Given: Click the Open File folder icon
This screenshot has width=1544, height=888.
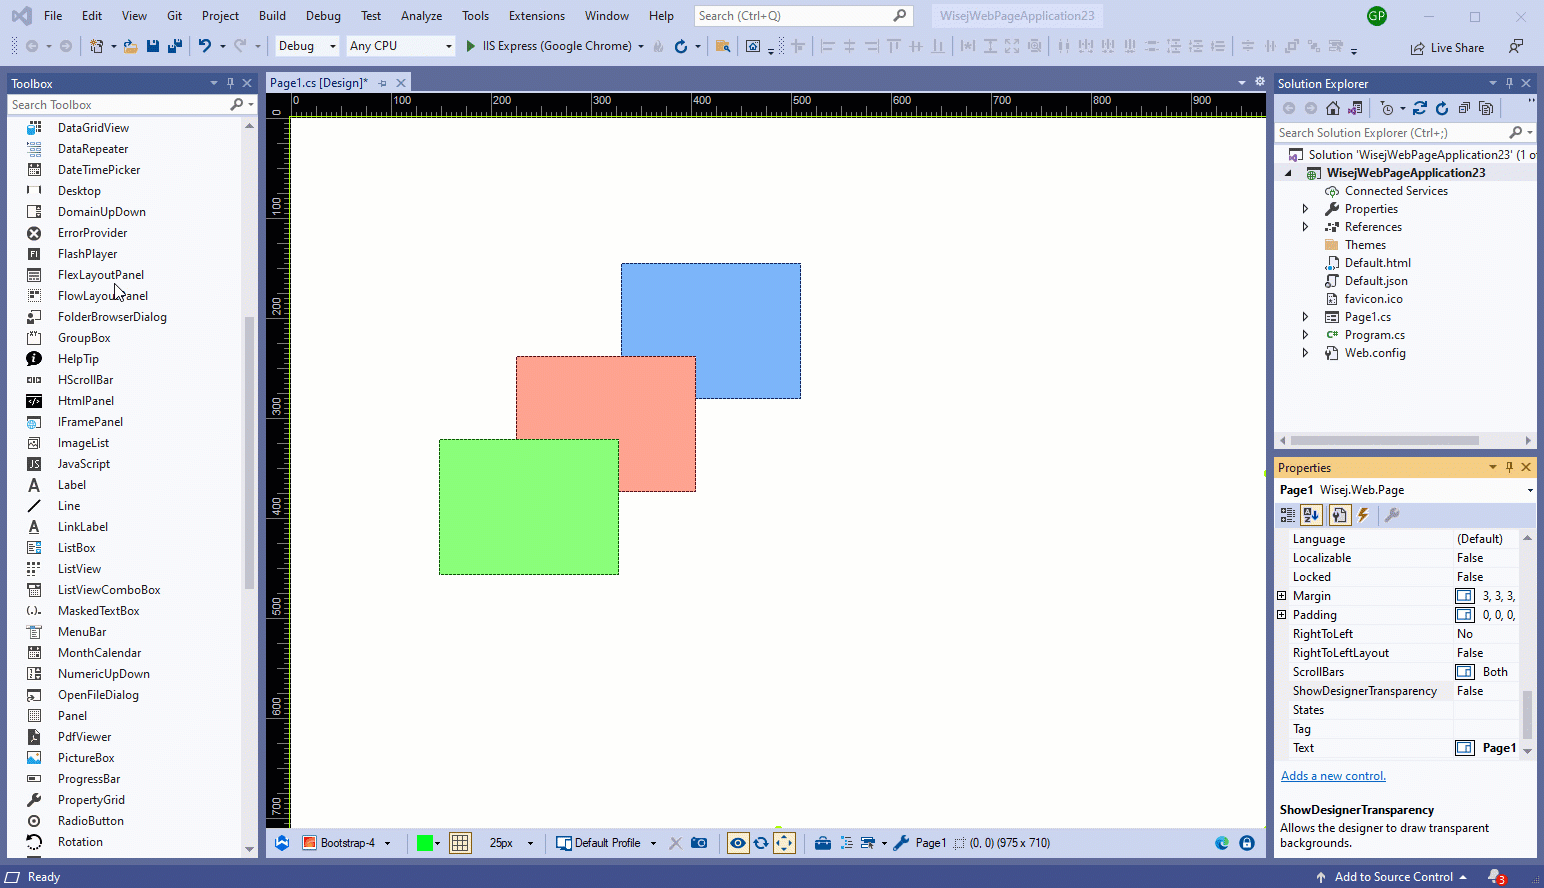Looking at the screenshot, I should pos(130,46).
